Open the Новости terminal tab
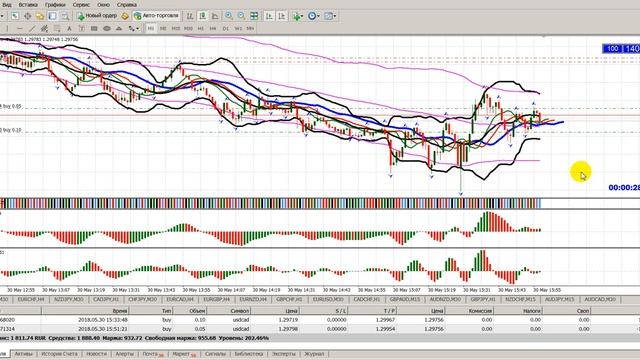This screenshot has width=640, height=360. tap(96, 354)
